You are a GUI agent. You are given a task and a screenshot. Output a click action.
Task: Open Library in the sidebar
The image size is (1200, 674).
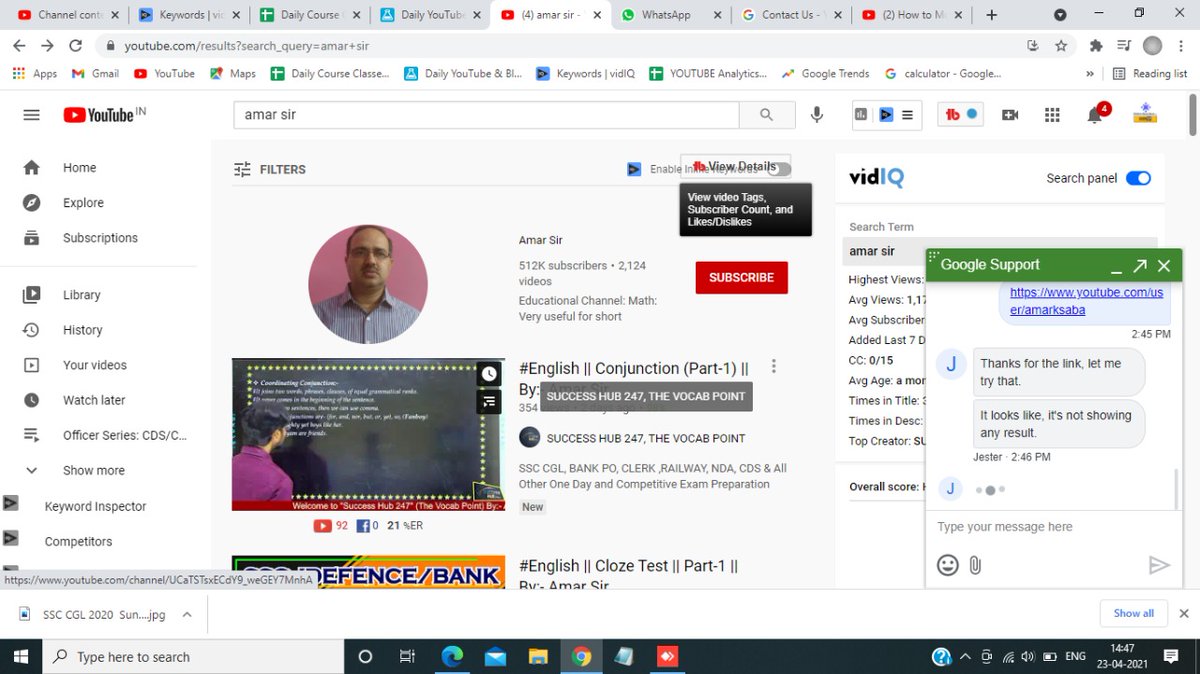[82, 295]
